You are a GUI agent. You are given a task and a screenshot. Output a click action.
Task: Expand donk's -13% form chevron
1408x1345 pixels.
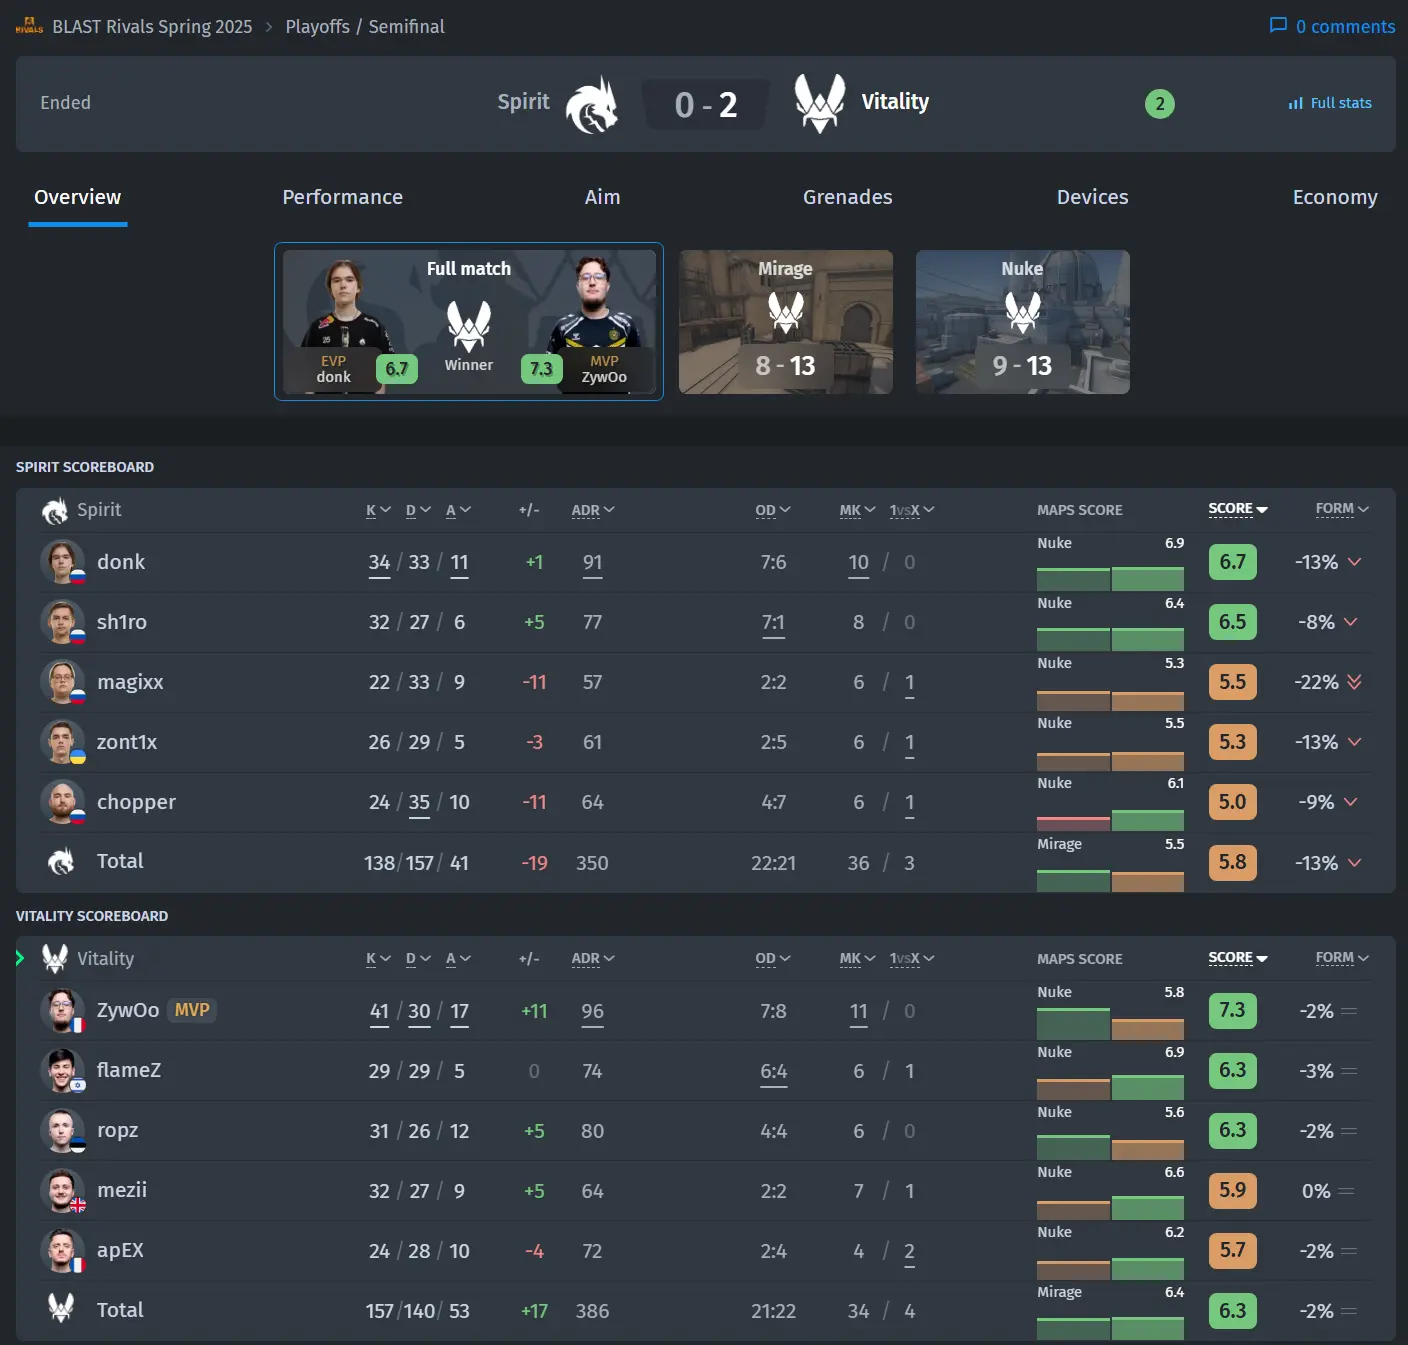(x=1354, y=562)
